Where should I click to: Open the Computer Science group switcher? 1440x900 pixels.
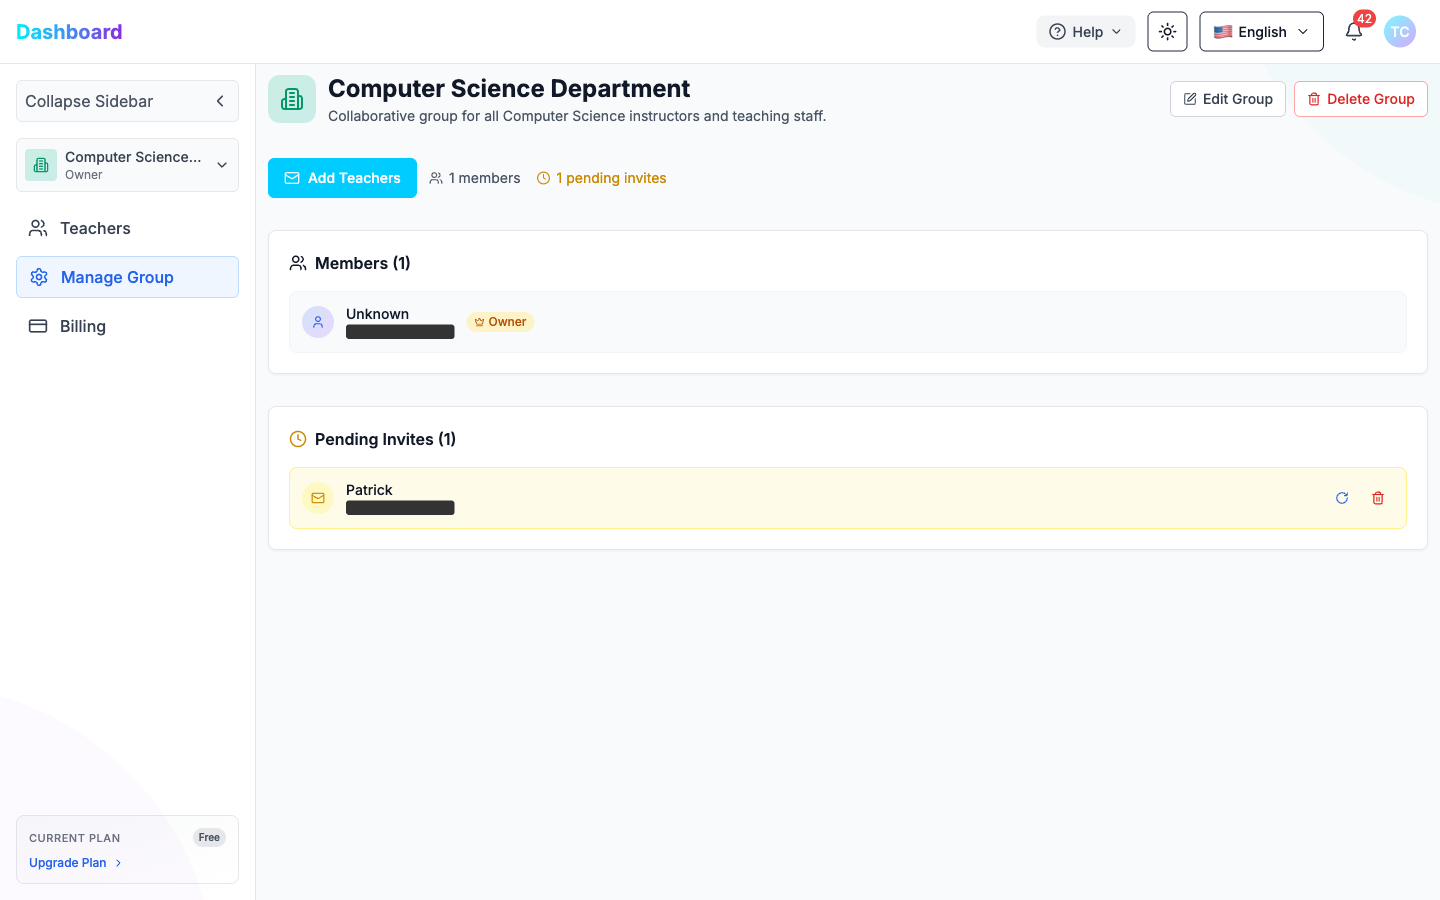coord(127,164)
